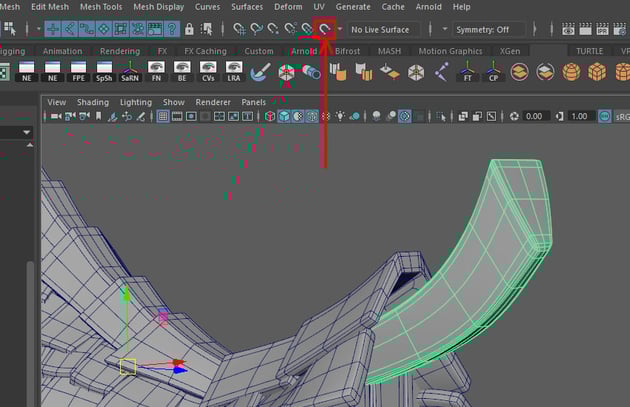630x407 pixels.
Task: Open the Mesh Tools menu
Action: coord(100,7)
